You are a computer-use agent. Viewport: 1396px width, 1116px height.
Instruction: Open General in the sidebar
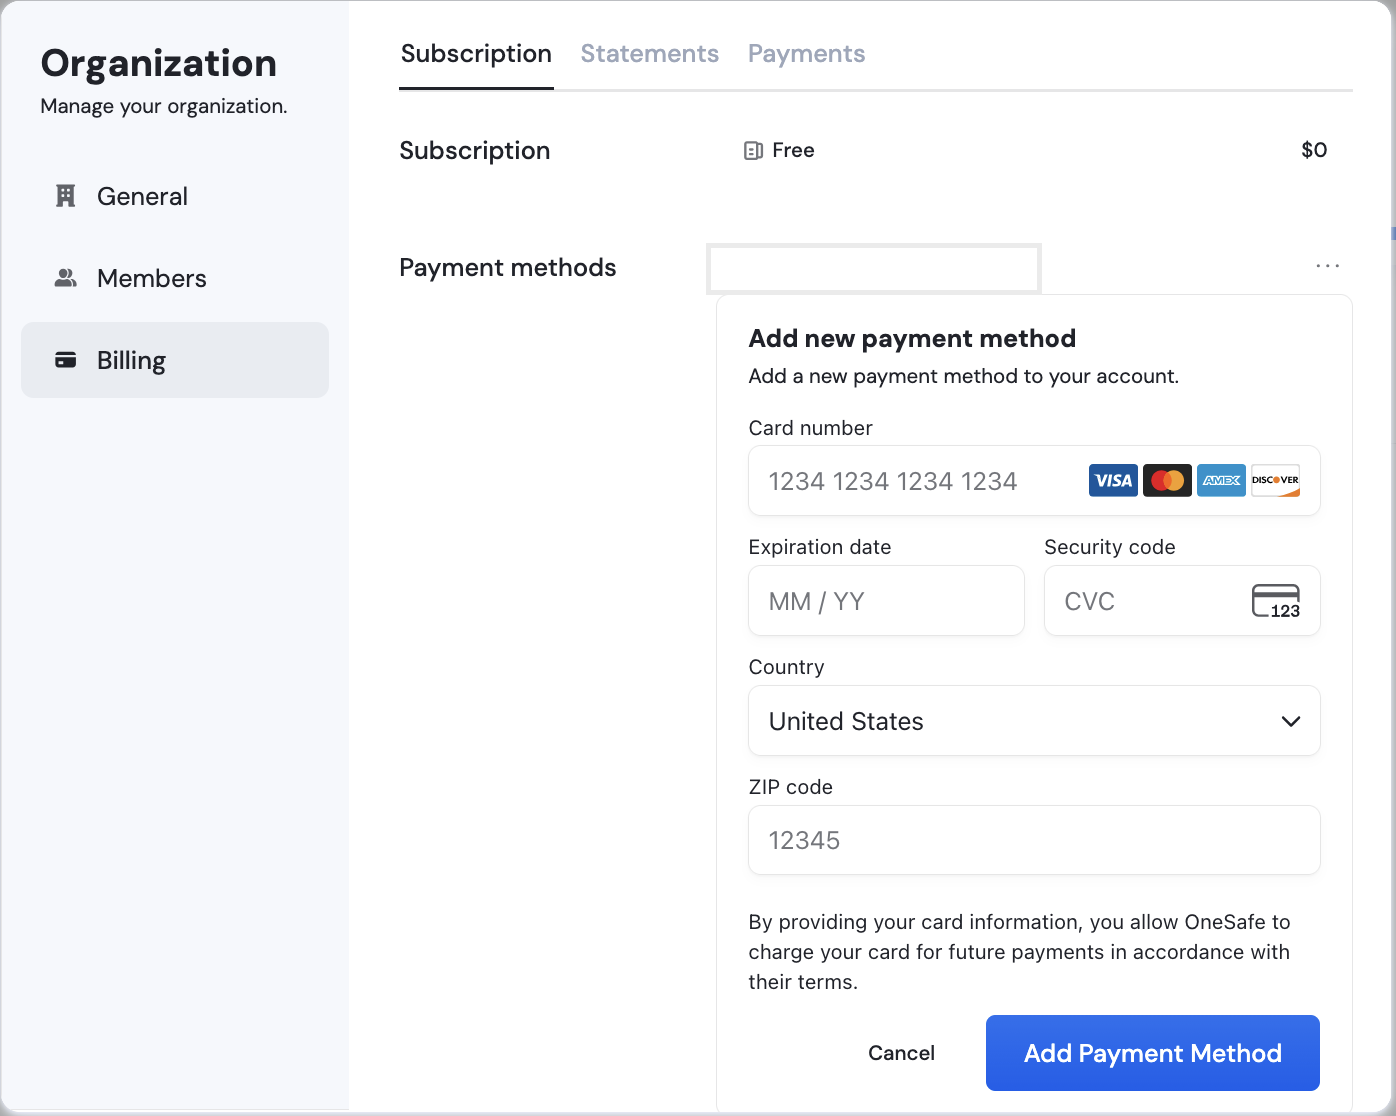(x=175, y=196)
